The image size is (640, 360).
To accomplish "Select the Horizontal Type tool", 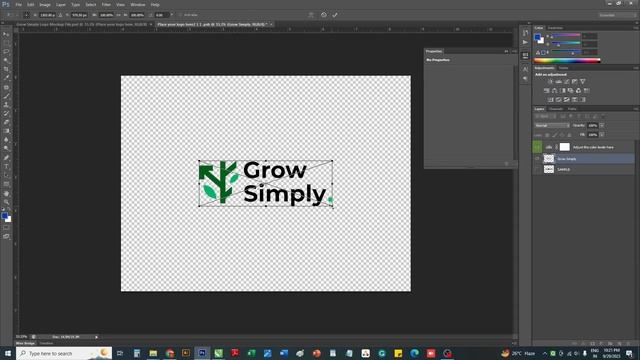I will coord(6,167).
